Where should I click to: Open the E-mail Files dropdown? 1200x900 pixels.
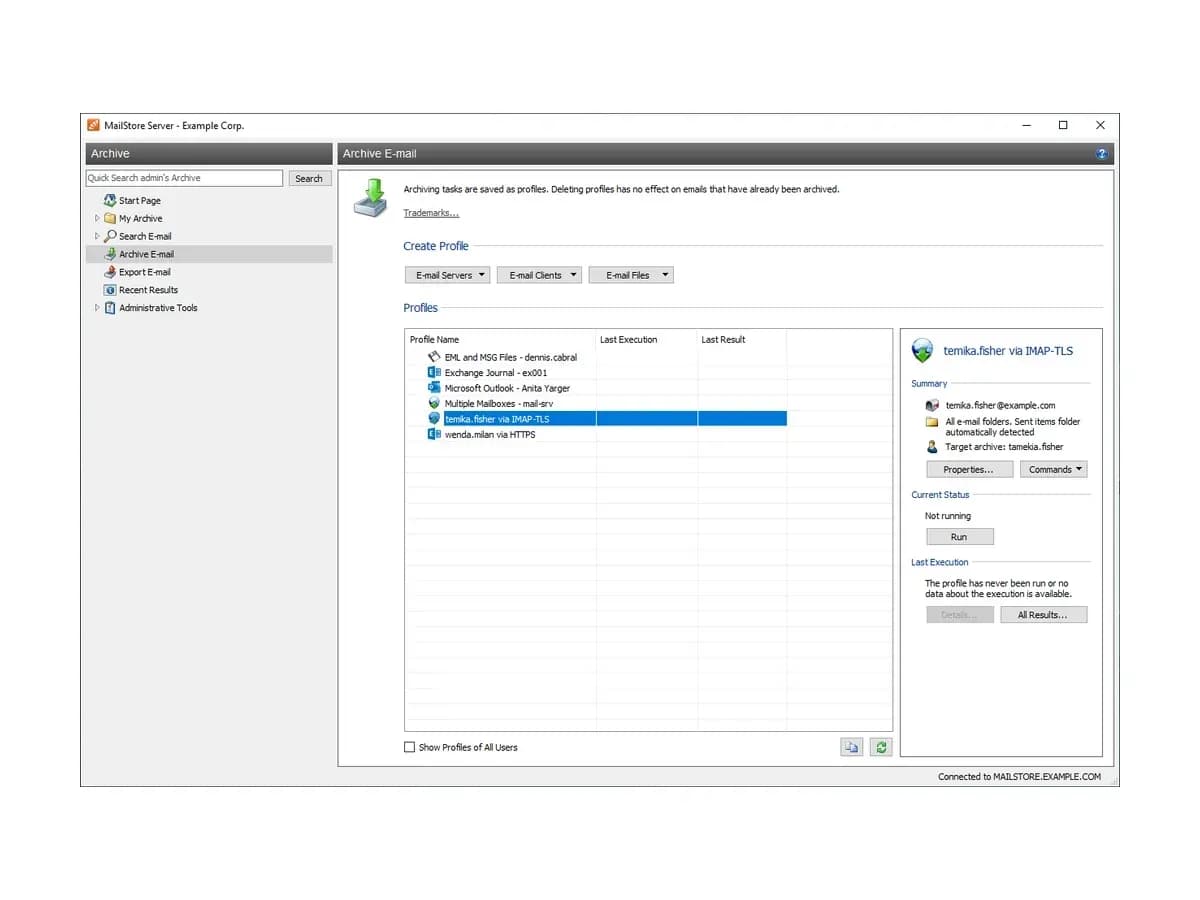point(631,275)
